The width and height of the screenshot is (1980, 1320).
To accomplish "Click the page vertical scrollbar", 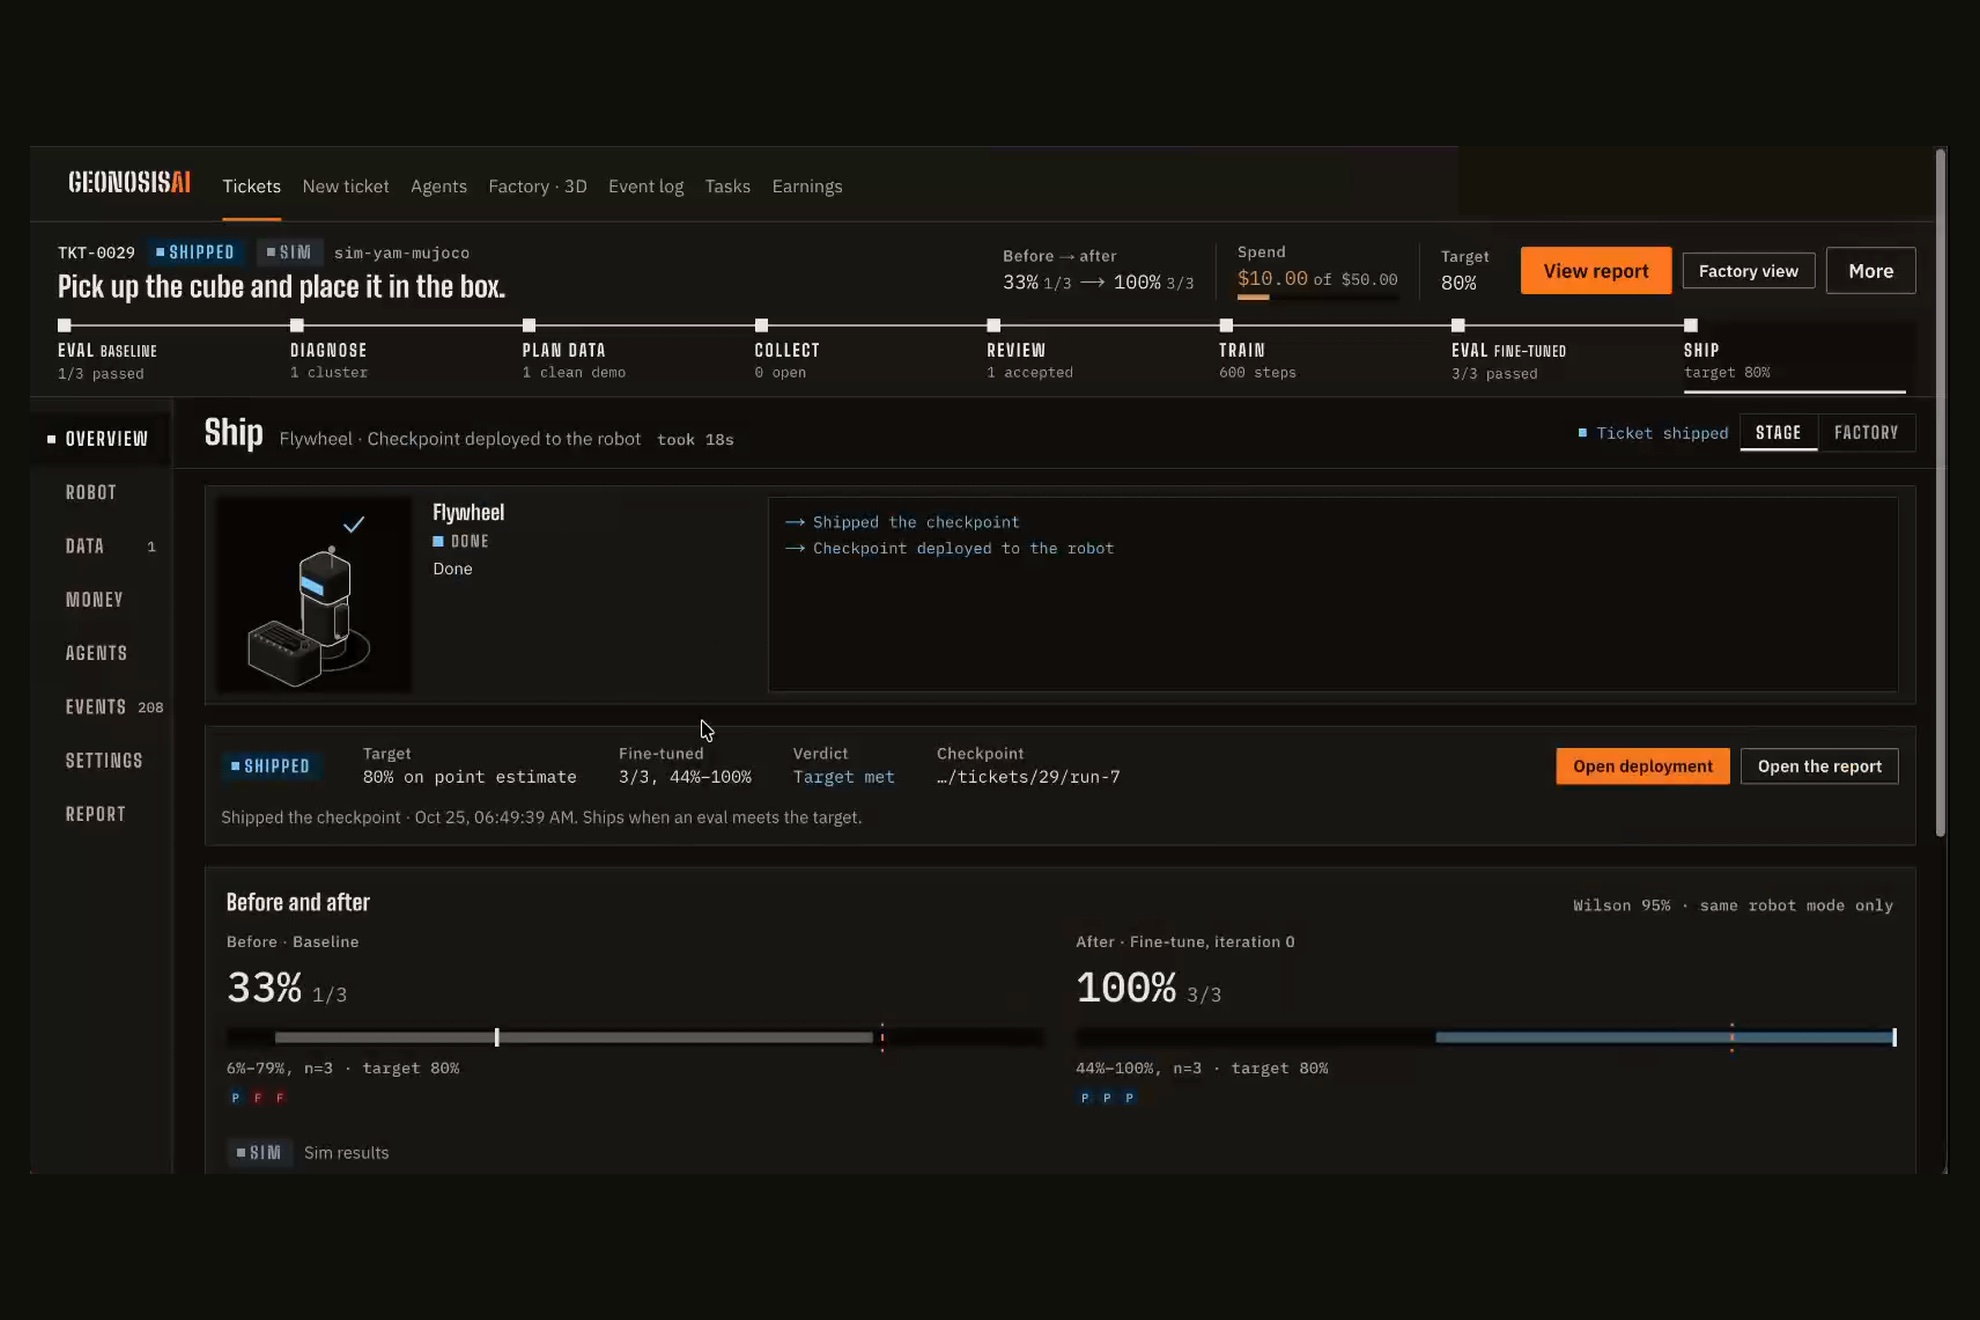I will (x=1940, y=492).
